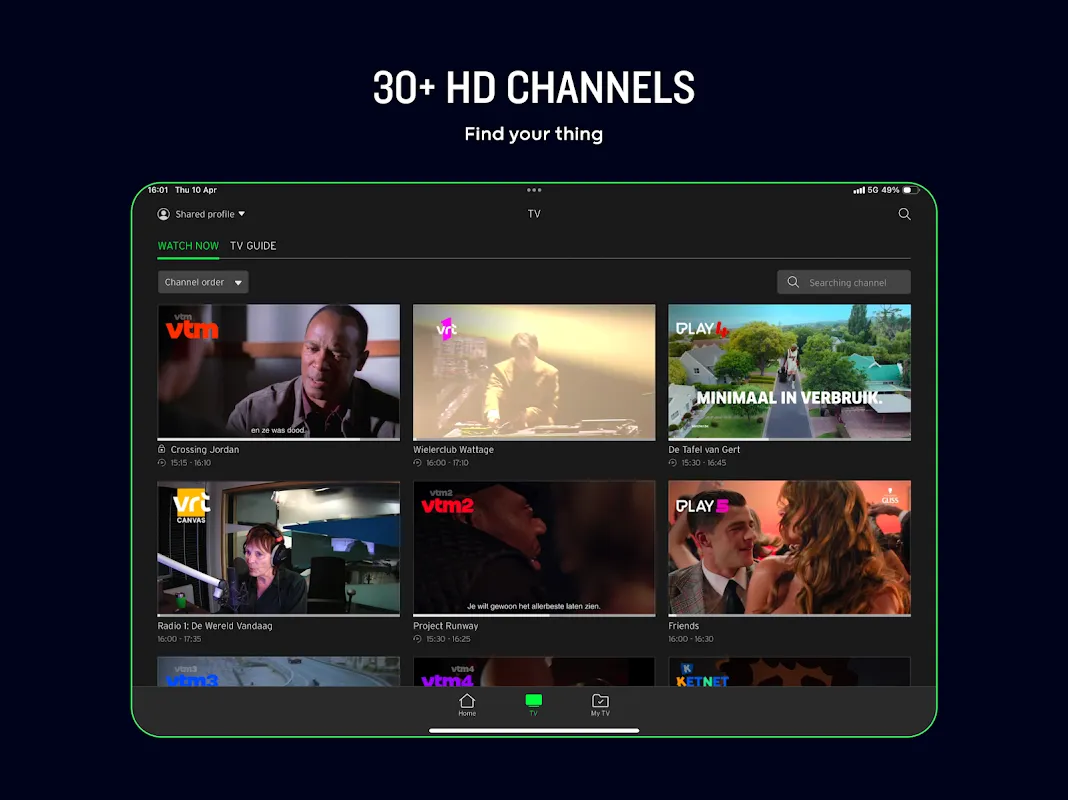
Task: Open the Channel order dropdown
Action: (203, 282)
